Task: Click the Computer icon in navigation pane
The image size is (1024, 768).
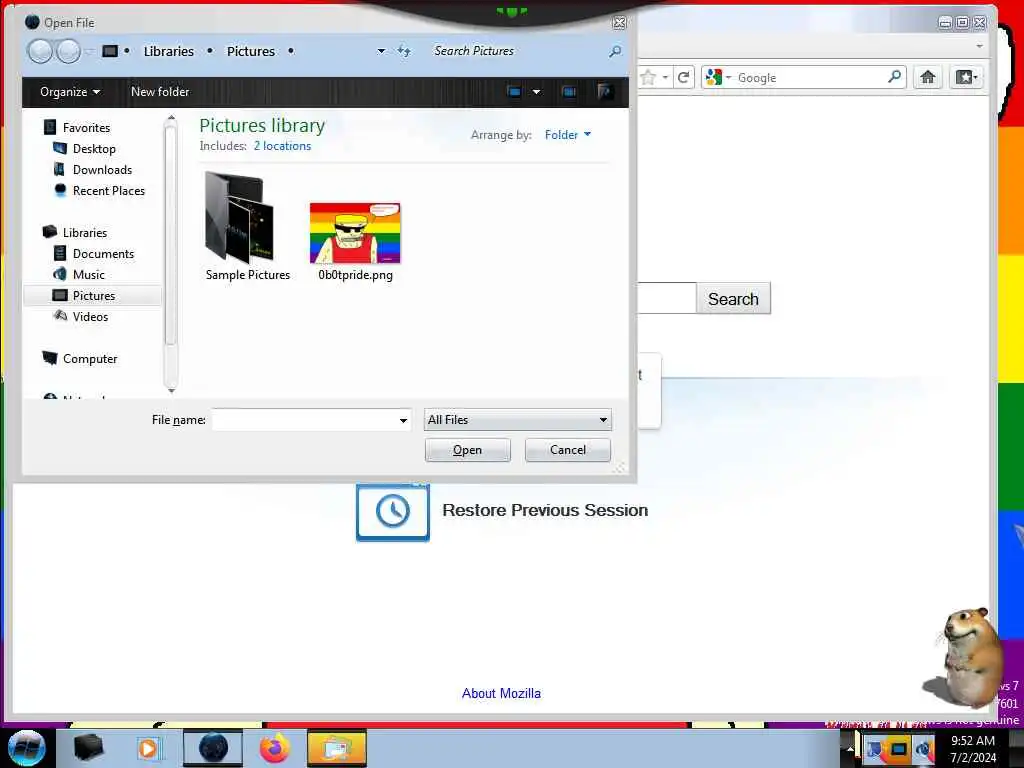Action: [x=50, y=358]
